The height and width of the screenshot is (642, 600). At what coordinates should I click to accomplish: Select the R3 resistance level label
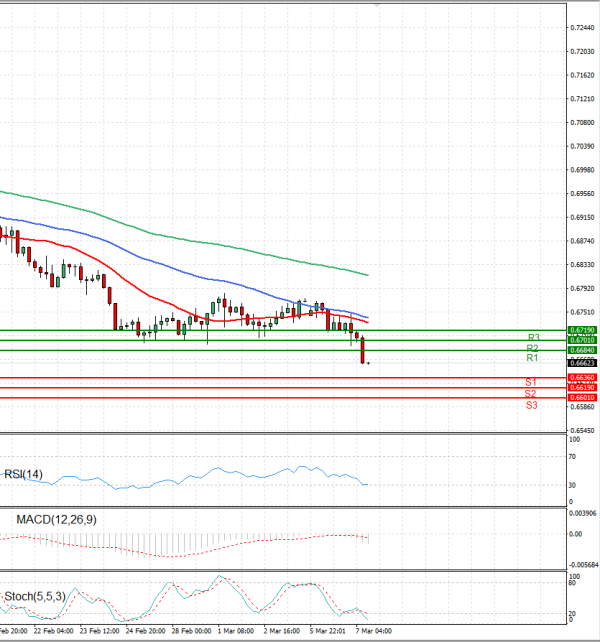pyautogui.click(x=534, y=337)
